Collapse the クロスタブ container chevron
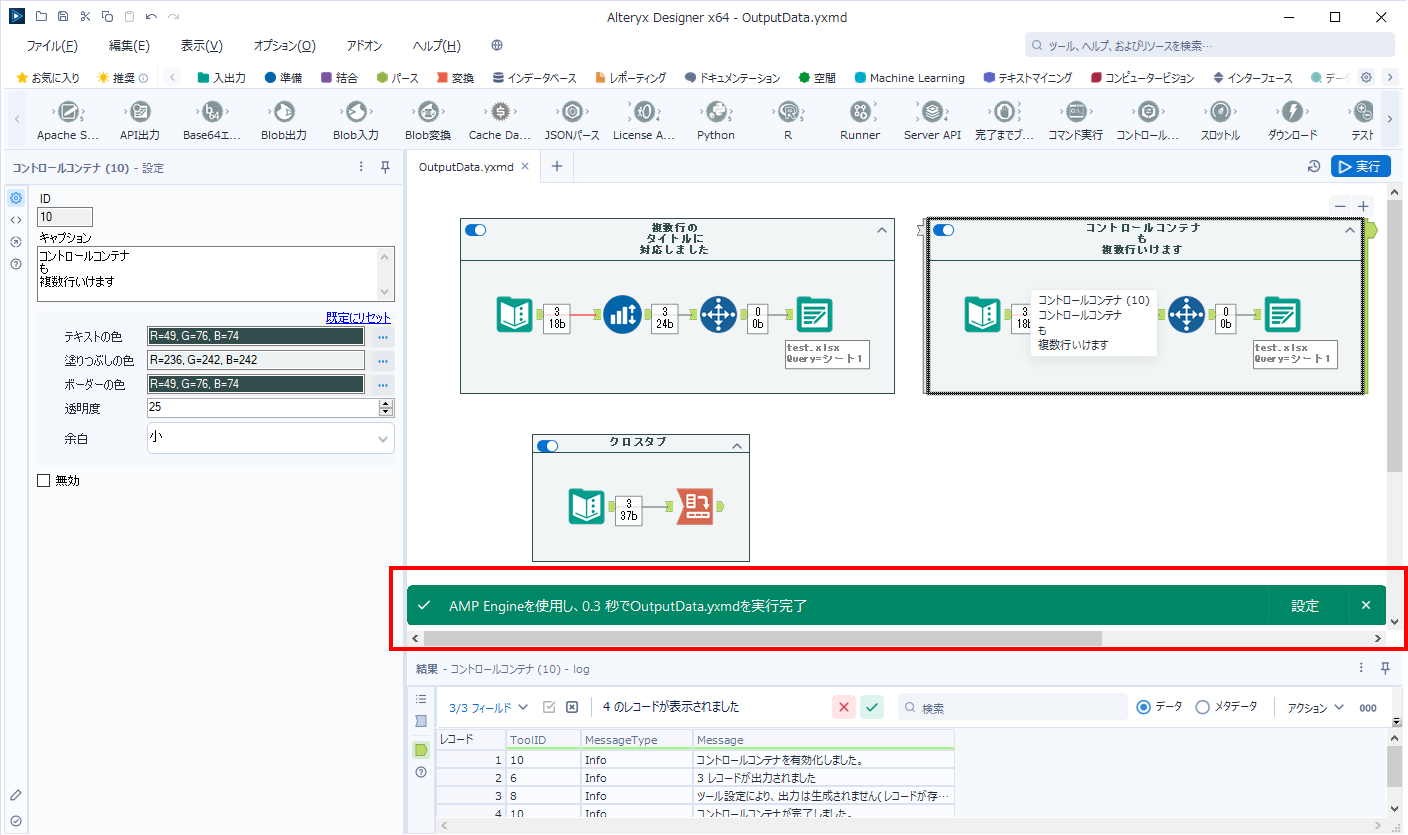 coord(737,445)
